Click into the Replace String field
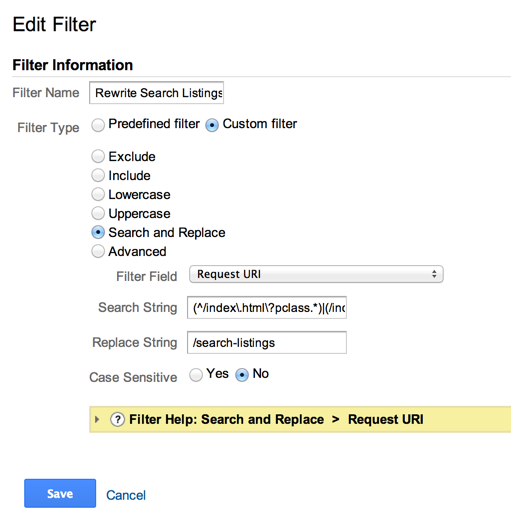 pos(267,342)
